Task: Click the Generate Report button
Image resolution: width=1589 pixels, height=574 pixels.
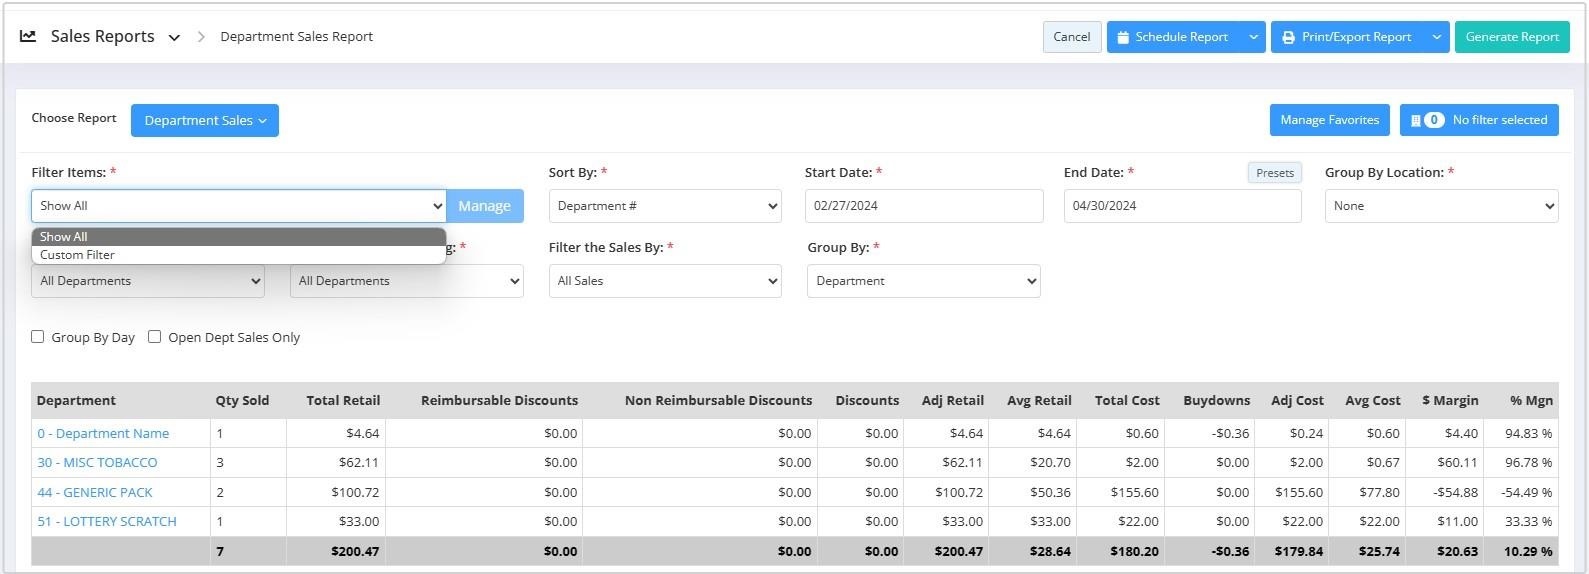Action: click(1512, 37)
